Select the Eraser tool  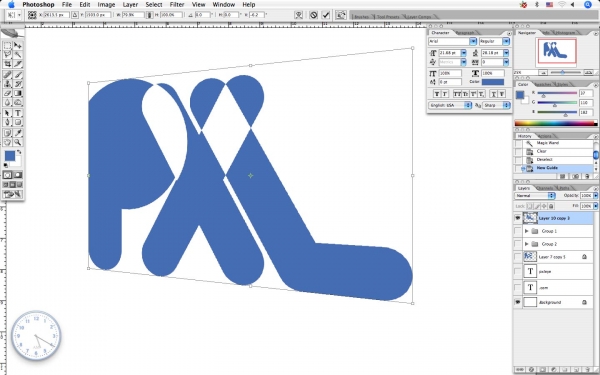pos(7,93)
